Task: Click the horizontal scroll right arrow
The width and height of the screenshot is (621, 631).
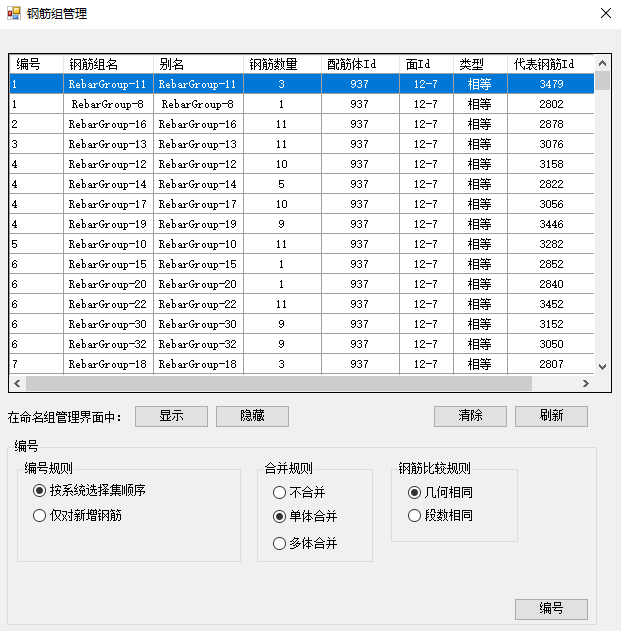Action: tap(586, 384)
